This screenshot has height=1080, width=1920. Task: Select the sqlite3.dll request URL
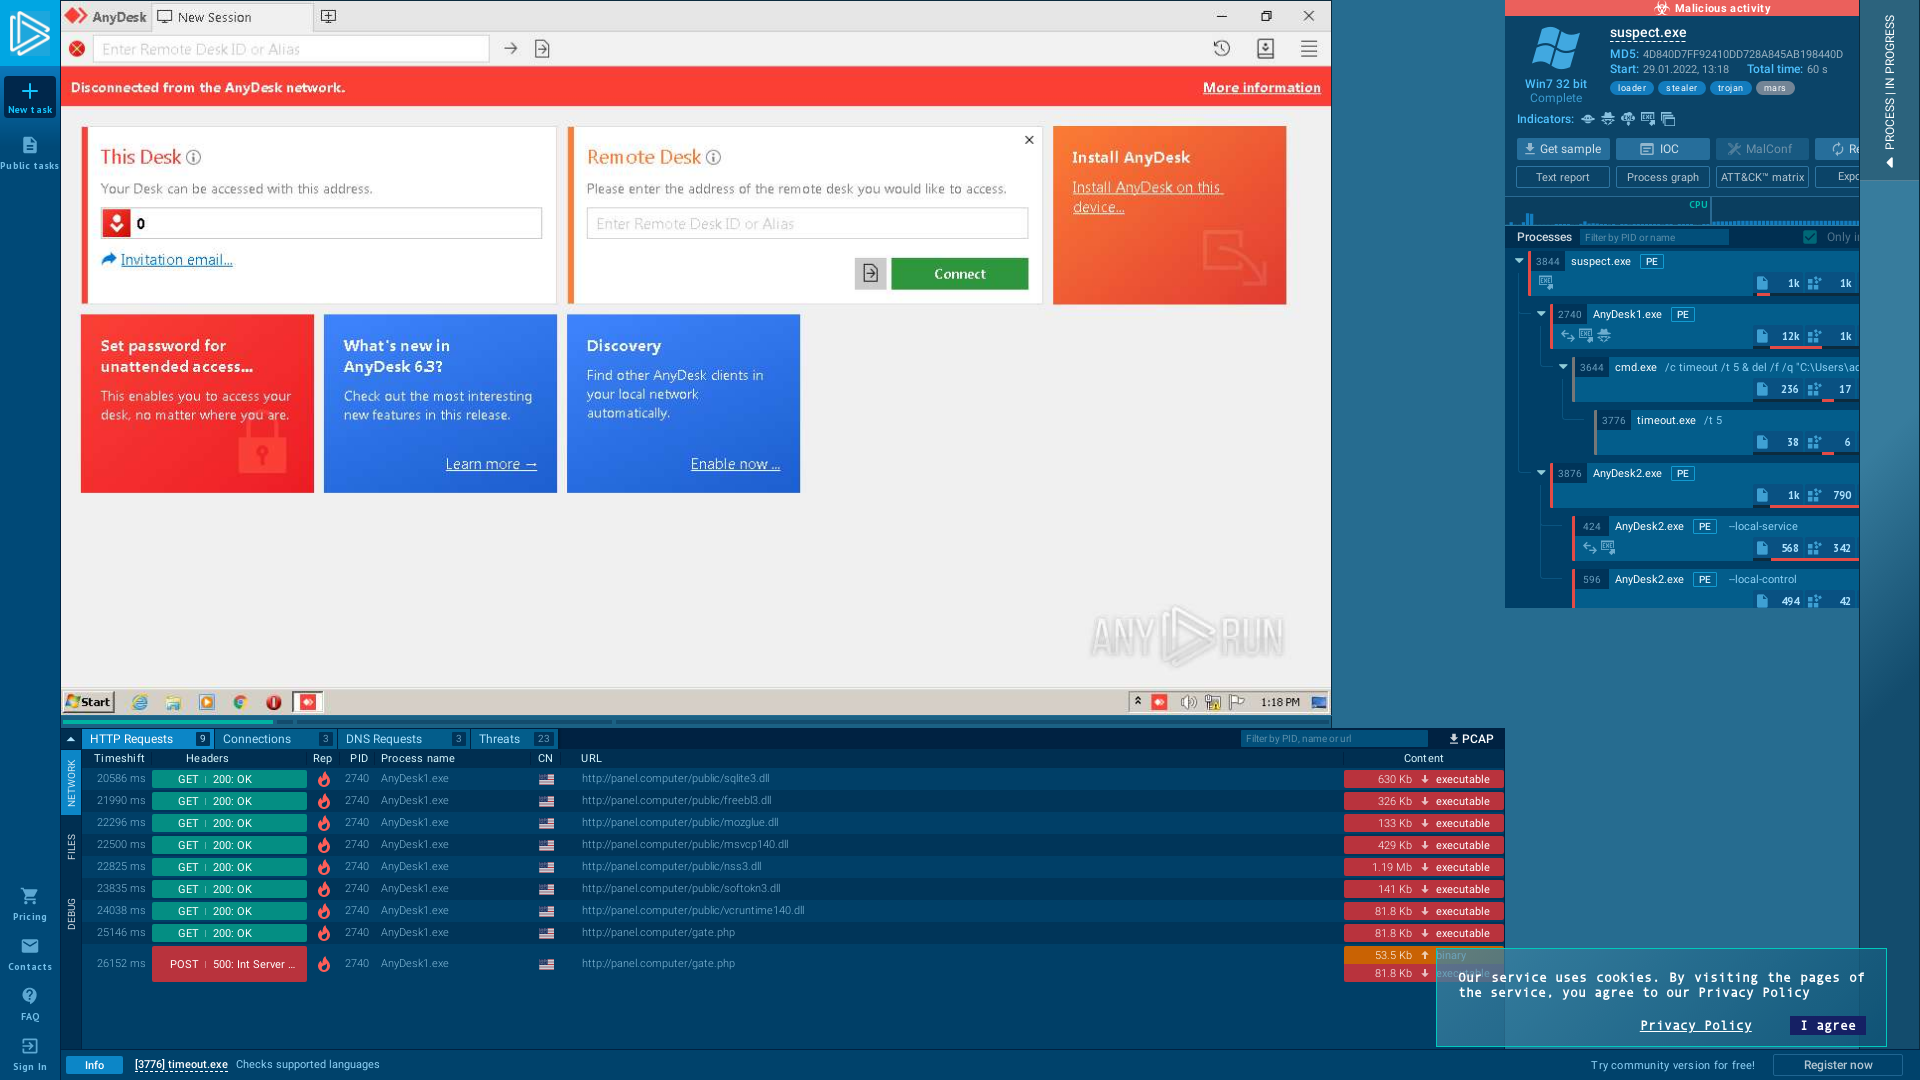[676, 778]
